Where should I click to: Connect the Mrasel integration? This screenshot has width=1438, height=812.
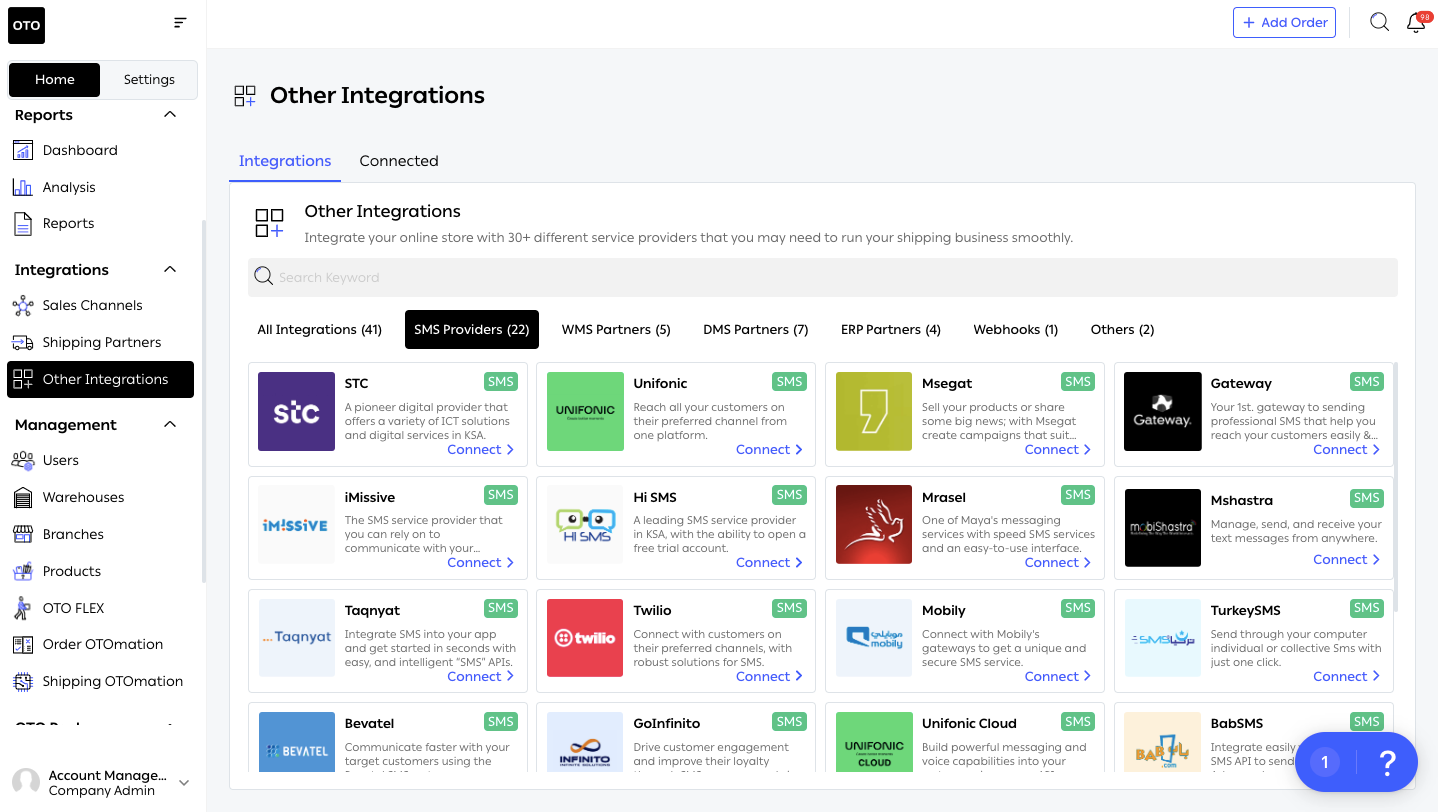coord(1058,563)
